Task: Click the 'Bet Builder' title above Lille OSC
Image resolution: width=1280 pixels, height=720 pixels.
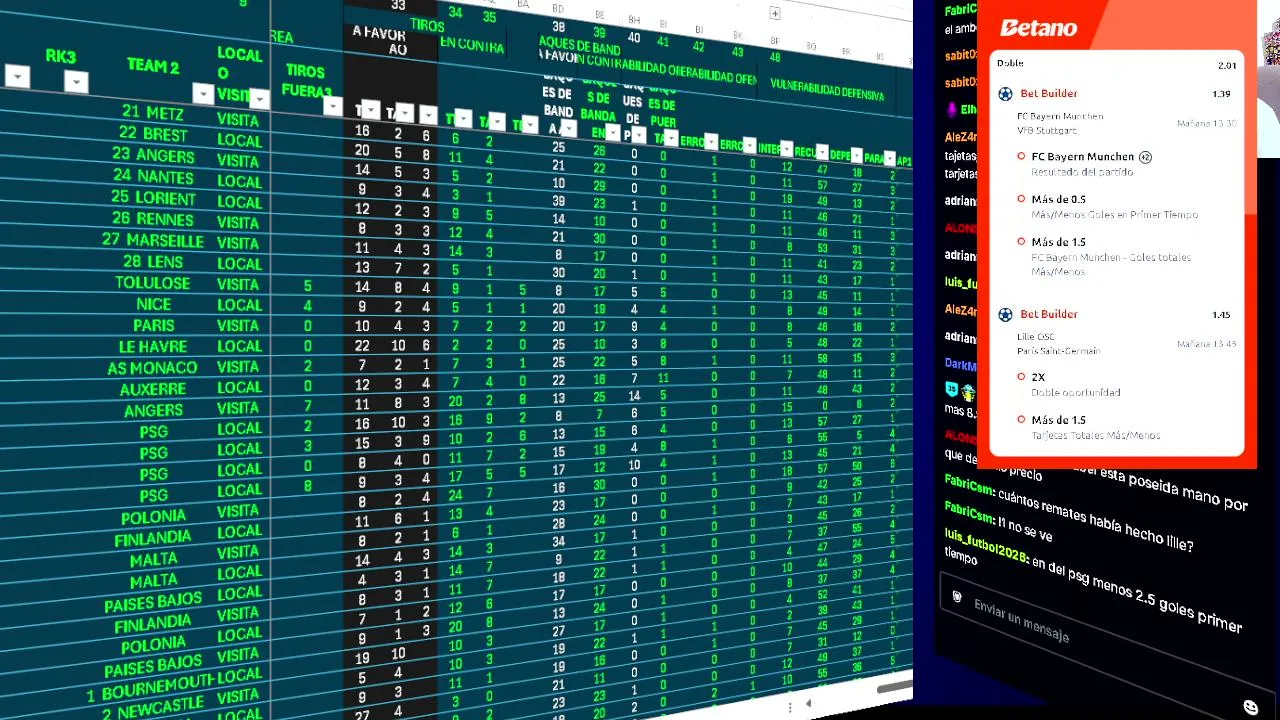Action: point(1049,314)
